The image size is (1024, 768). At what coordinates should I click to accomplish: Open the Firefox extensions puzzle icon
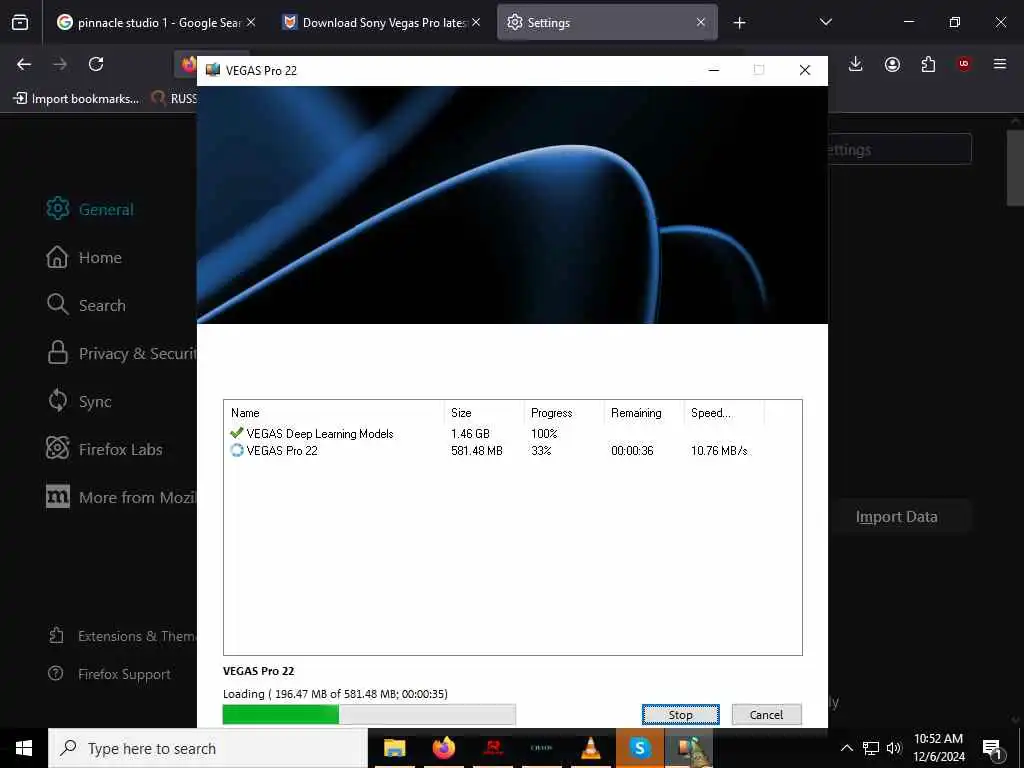(928, 64)
